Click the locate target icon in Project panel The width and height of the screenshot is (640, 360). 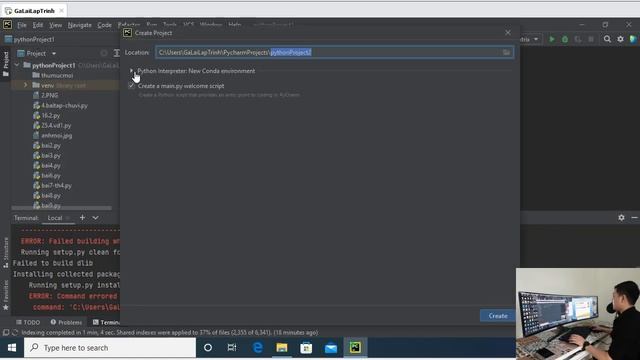point(104,53)
